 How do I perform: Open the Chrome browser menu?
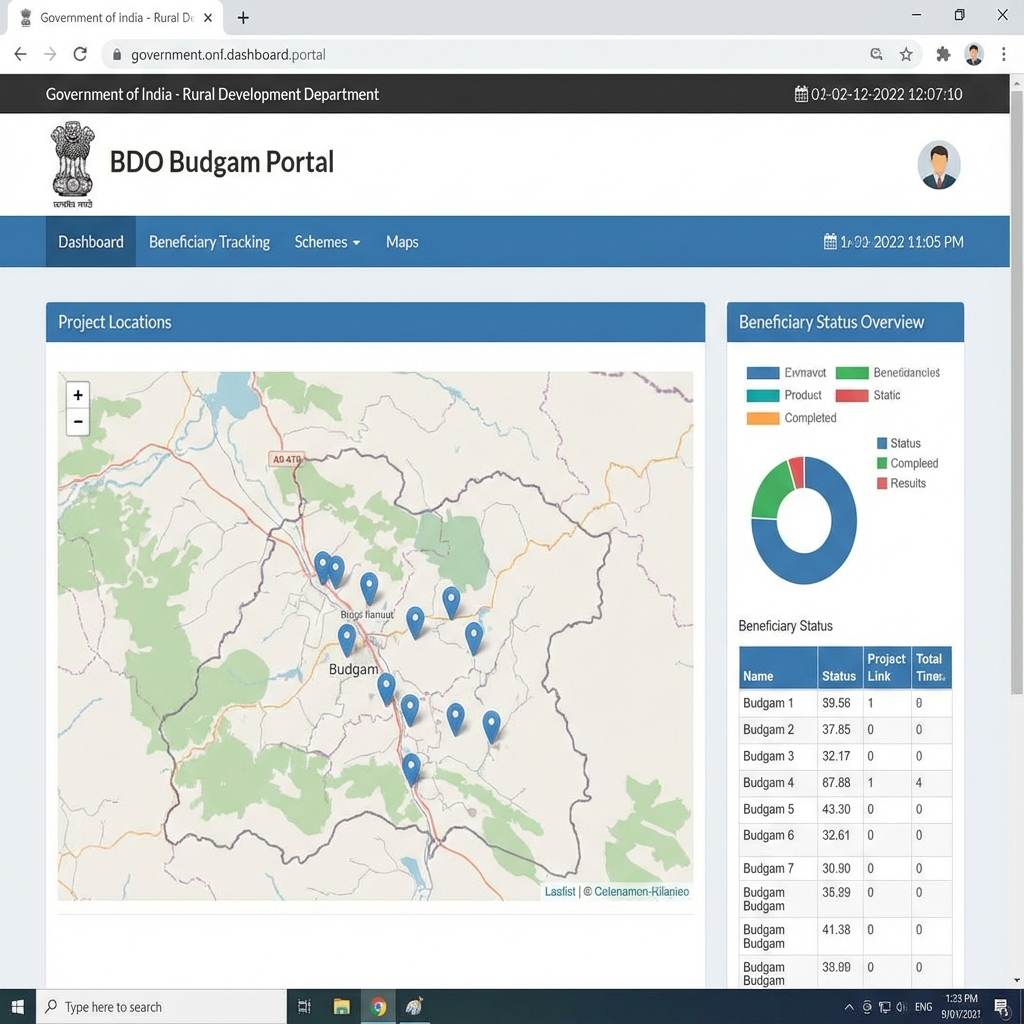(x=1003, y=54)
